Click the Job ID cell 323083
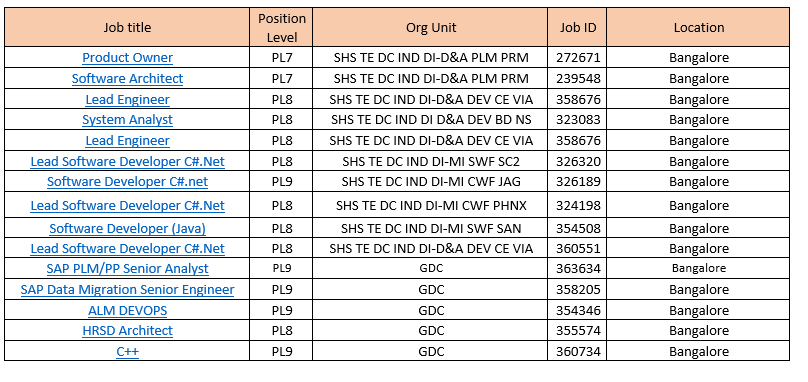Viewport: 808px width, 382px height. tap(578, 120)
